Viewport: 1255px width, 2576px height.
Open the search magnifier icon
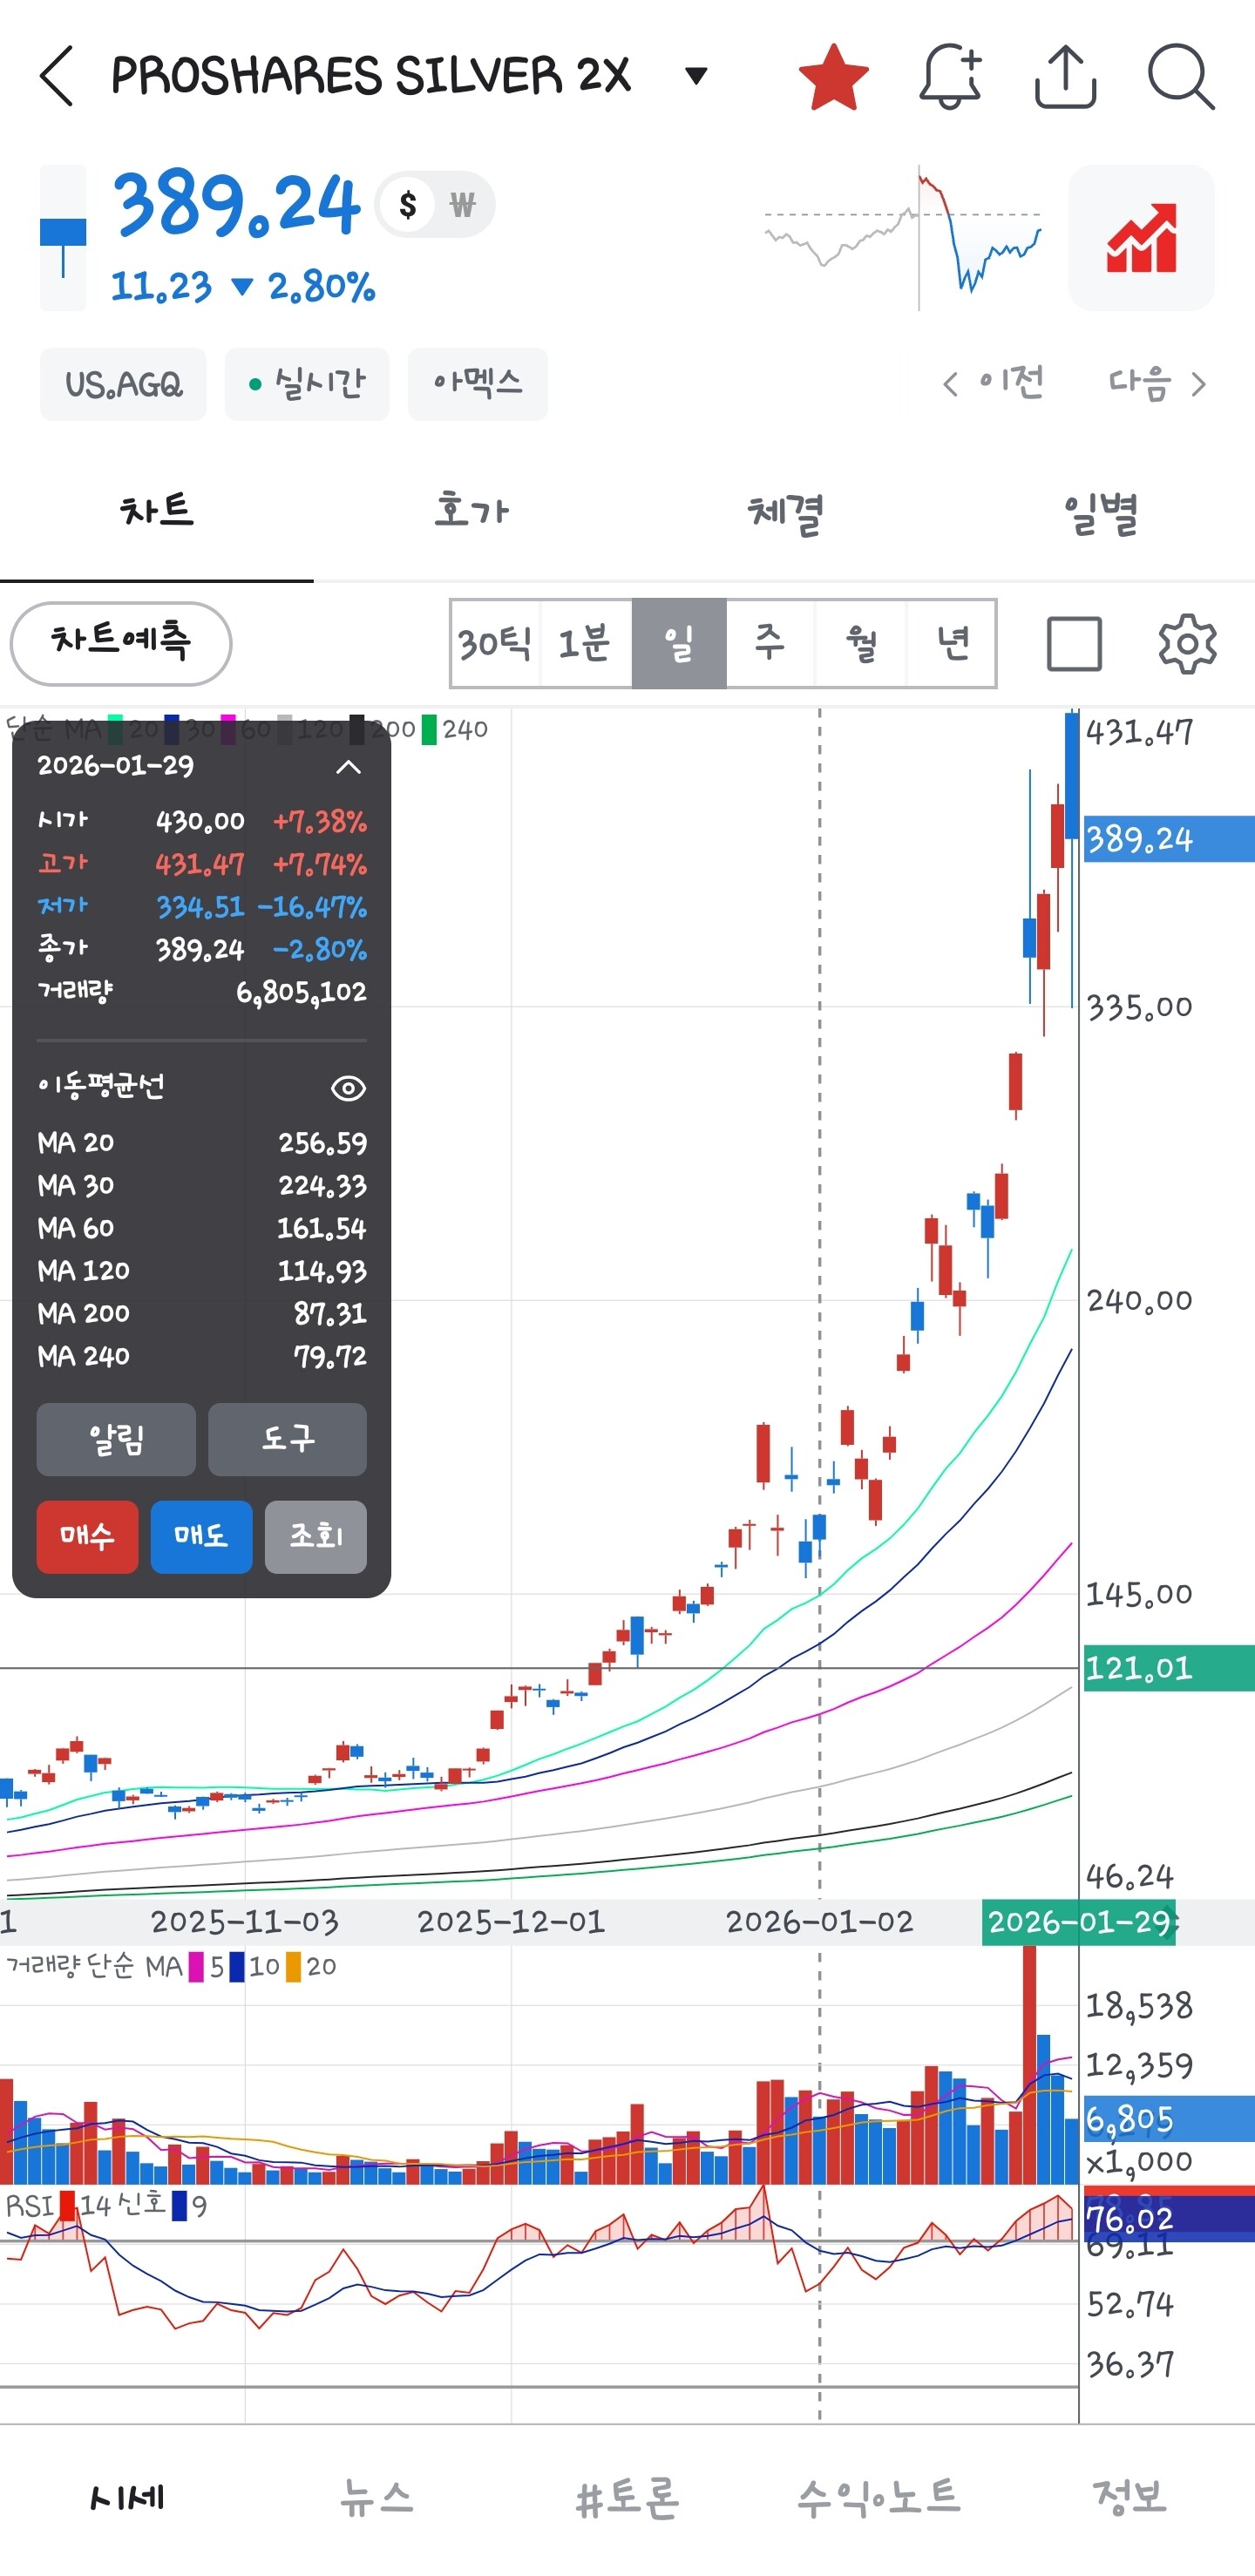point(1181,76)
